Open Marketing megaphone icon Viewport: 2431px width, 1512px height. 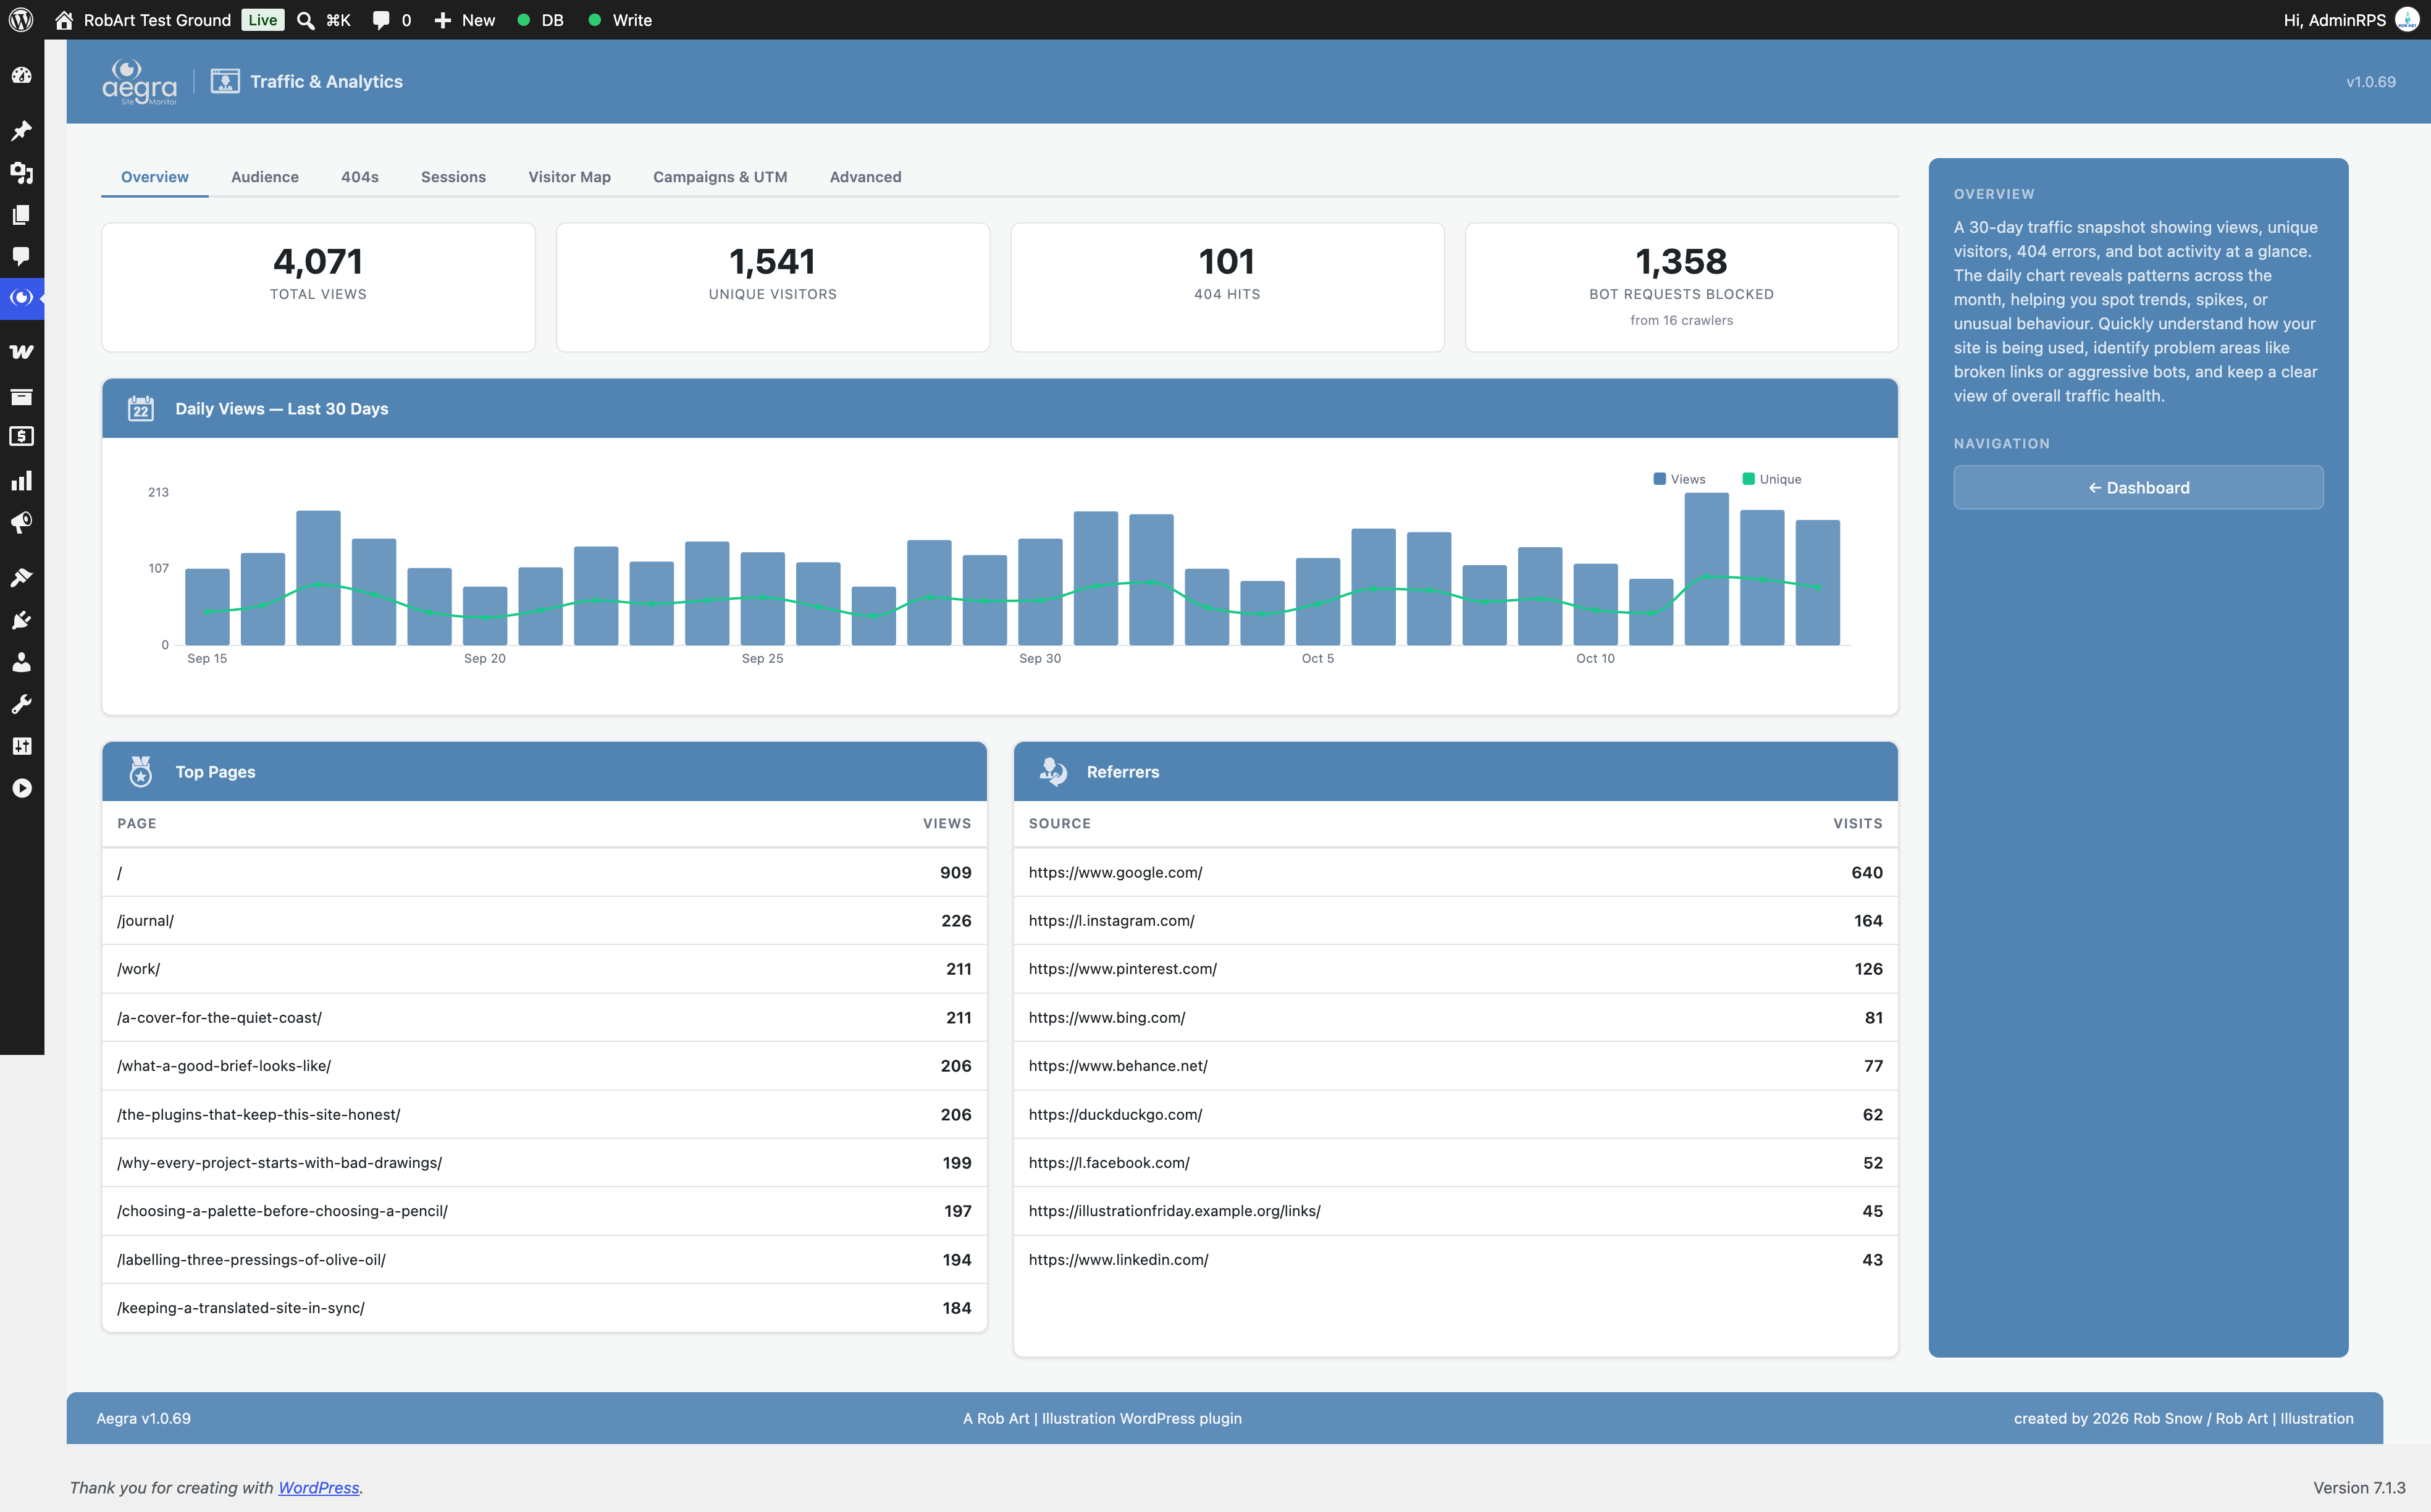tap(22, 523)
